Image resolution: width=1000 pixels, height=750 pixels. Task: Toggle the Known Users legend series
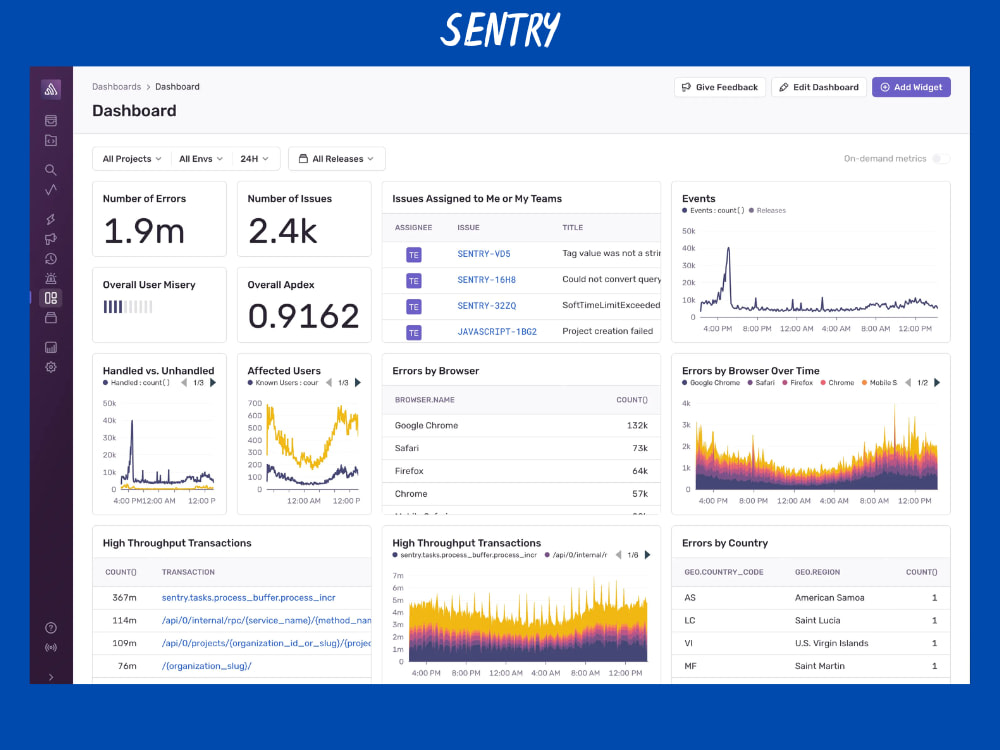pos(283,383)
